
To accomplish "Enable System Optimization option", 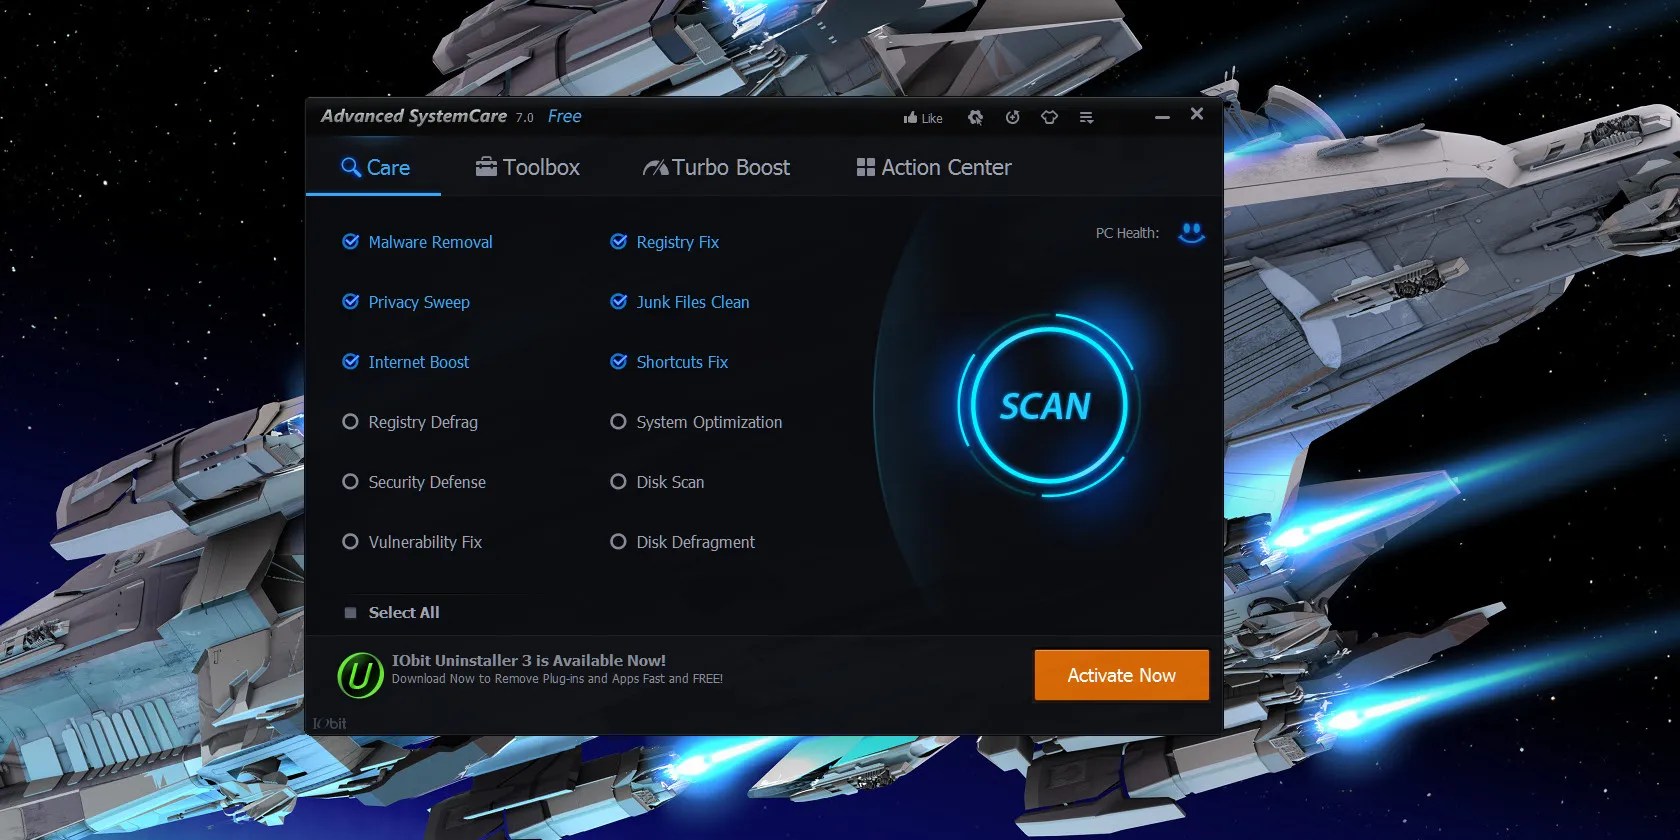I will 618,421.
